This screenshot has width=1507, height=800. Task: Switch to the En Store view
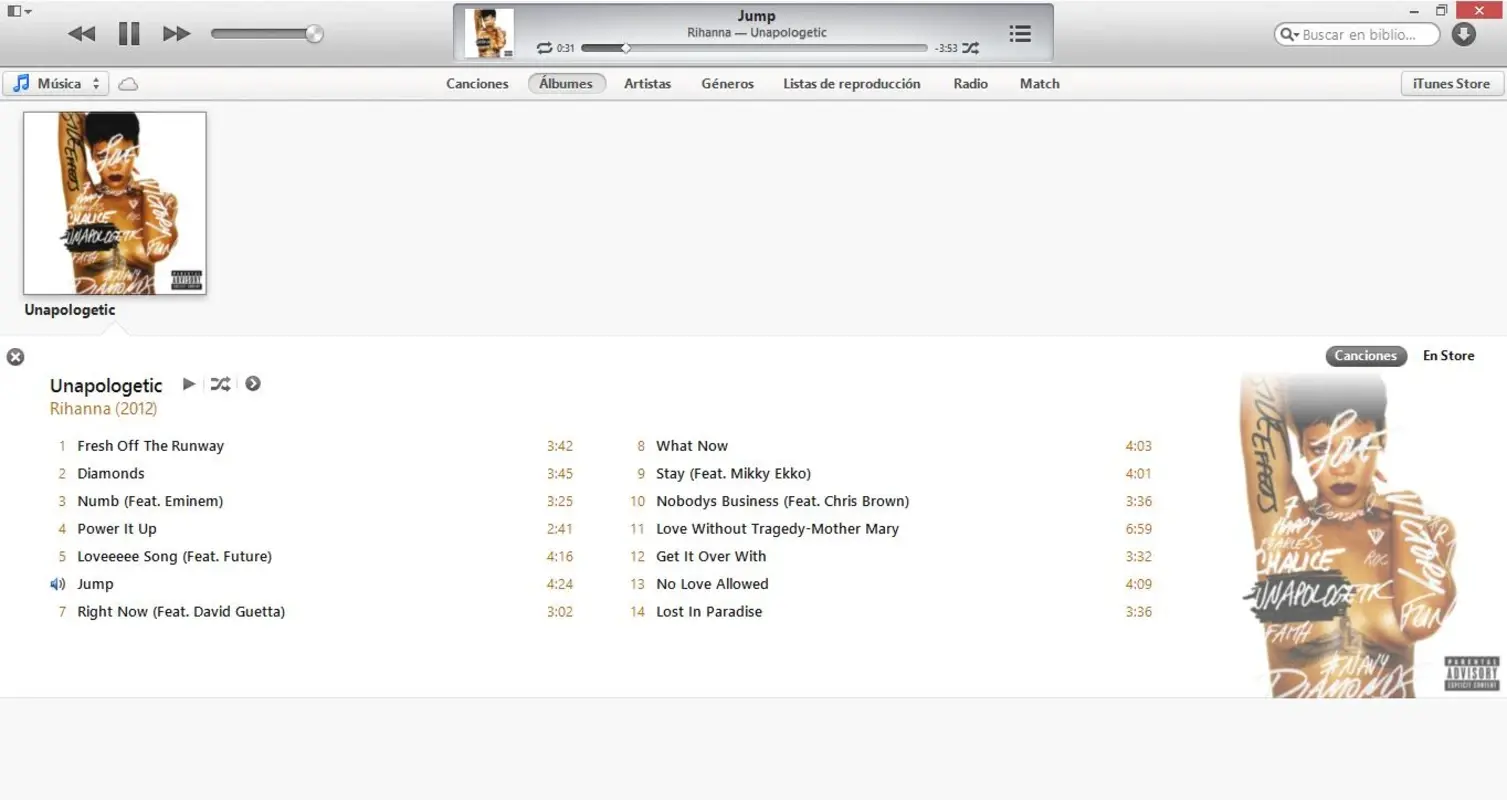click(1447, 355)
